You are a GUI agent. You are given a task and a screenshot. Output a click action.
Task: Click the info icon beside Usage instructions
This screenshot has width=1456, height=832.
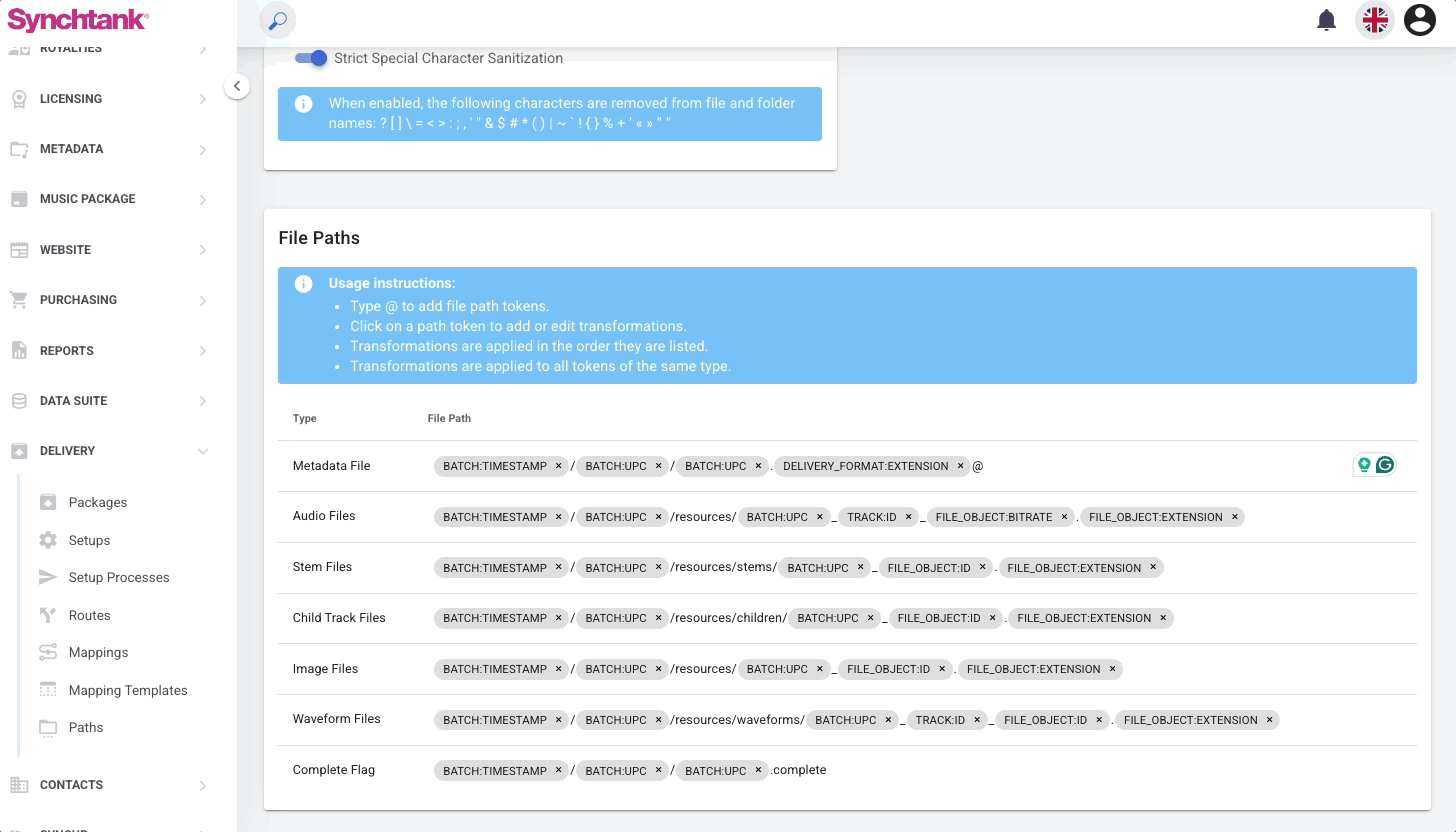[x=303, y=284]
